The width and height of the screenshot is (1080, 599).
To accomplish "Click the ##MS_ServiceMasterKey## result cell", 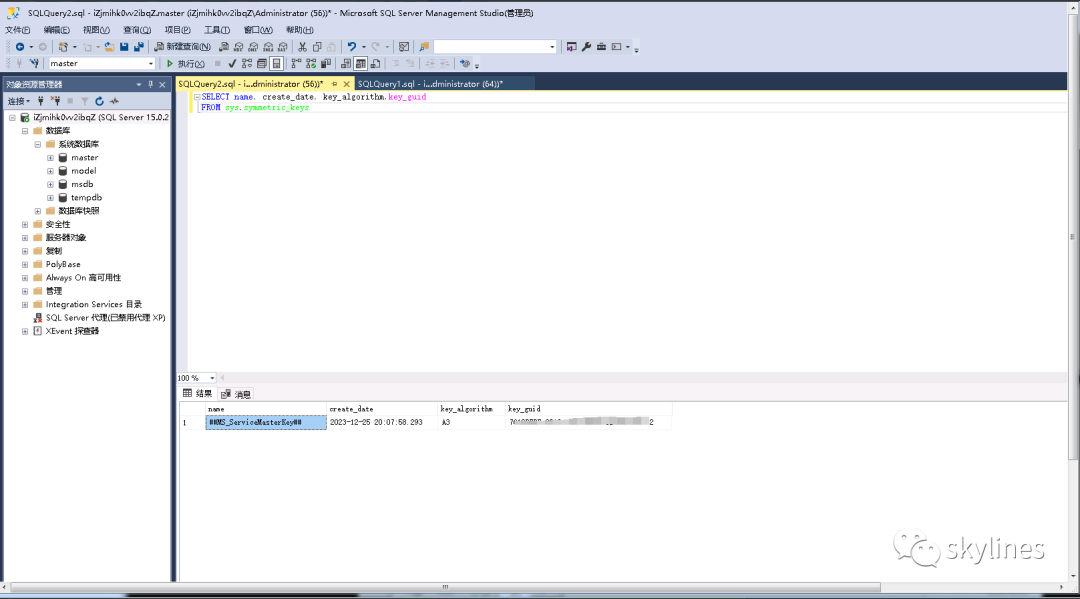I will 266,422.
